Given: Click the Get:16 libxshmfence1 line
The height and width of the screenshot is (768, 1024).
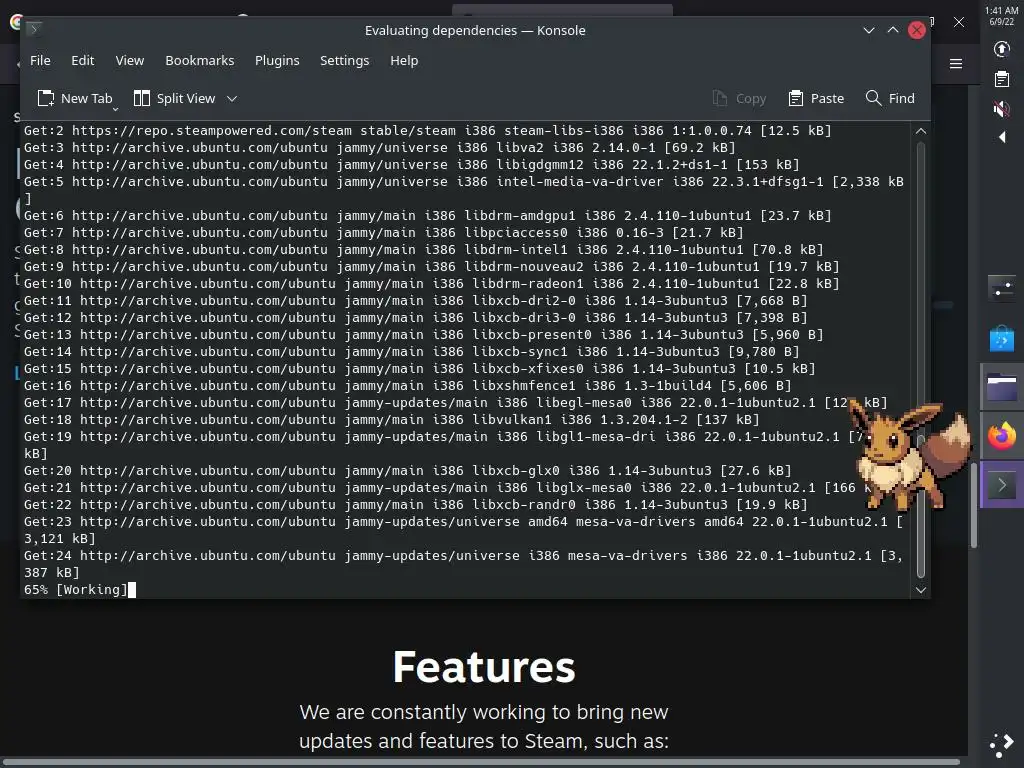Looking at the screenshot, I should pyautogui.click(x=408, y=386).
